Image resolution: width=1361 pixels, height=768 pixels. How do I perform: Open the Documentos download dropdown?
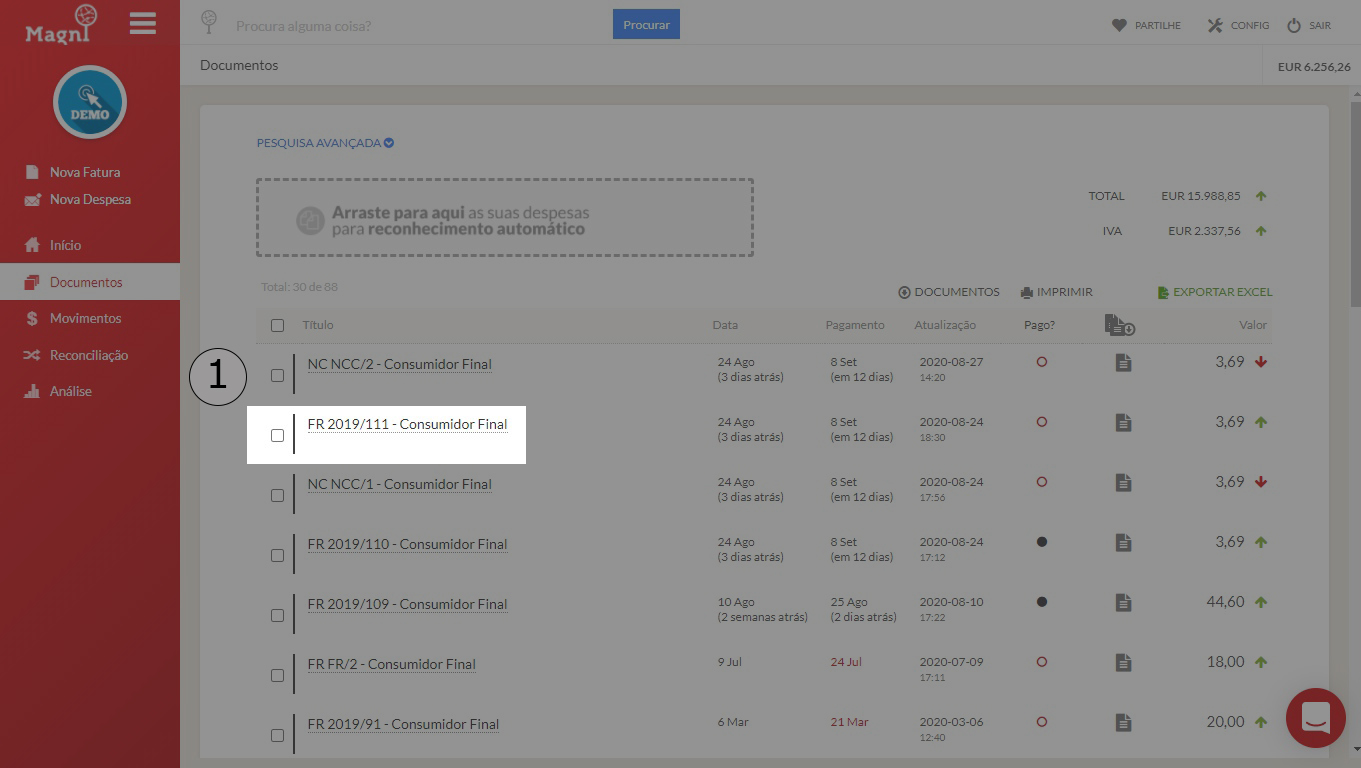tap(949, 292)
